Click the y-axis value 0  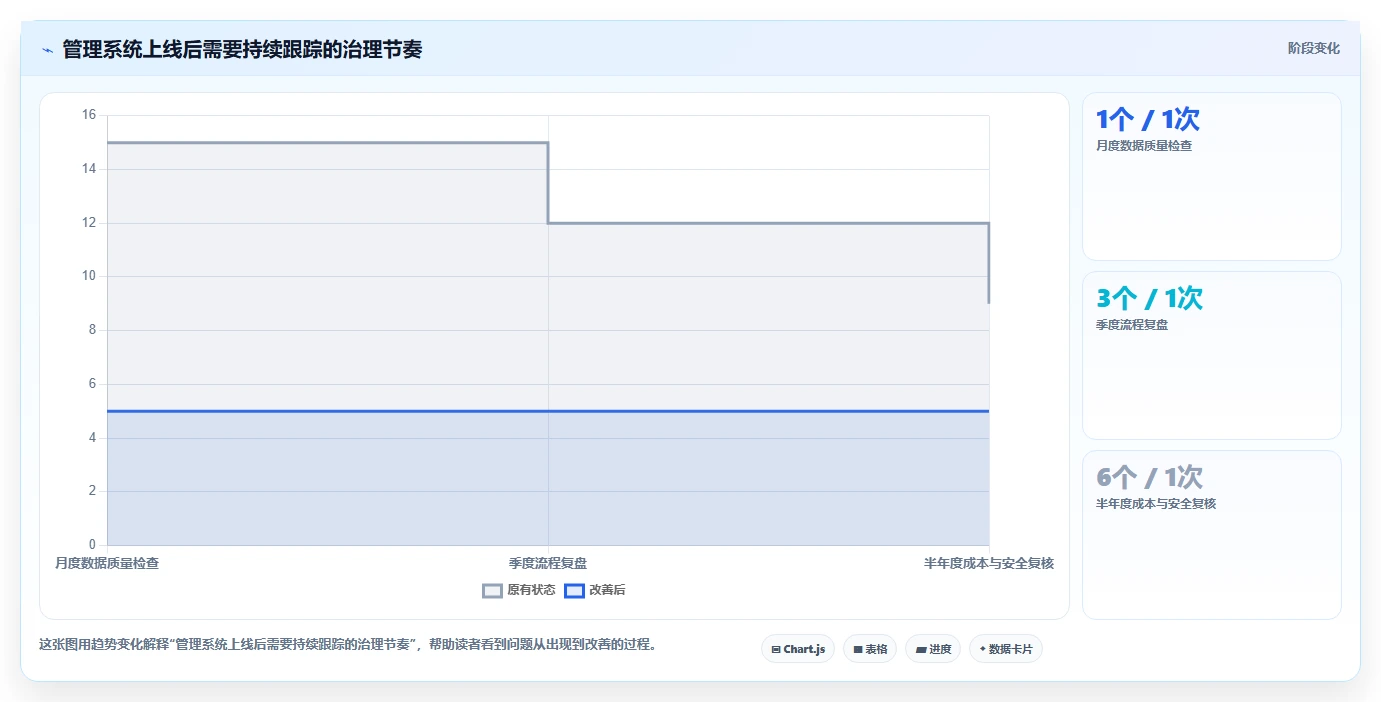pyautogui.click(x=93, y=545)
